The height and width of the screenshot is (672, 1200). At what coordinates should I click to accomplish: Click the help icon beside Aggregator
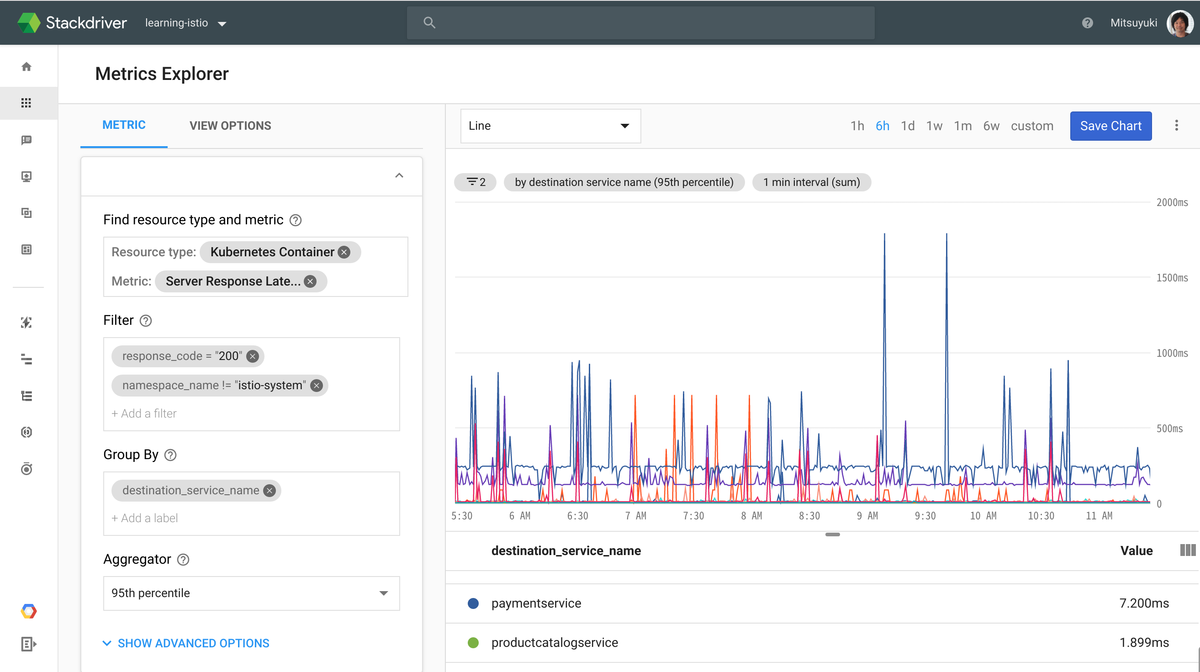point(183,560)
